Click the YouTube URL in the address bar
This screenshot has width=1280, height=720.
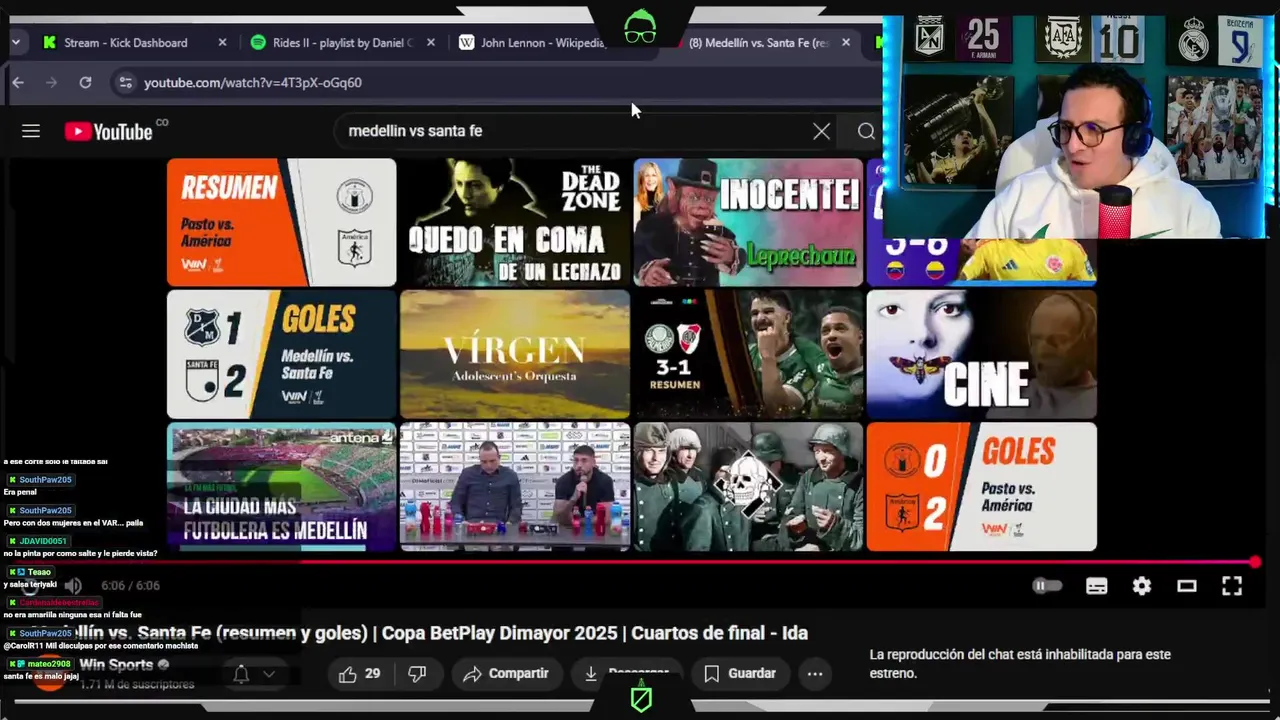253,83
